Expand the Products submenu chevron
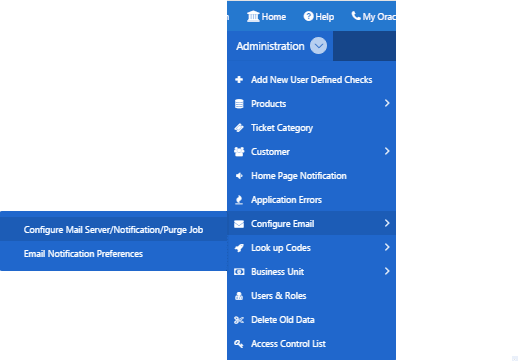This screenshot has width=518, height=361. point(387,103)
